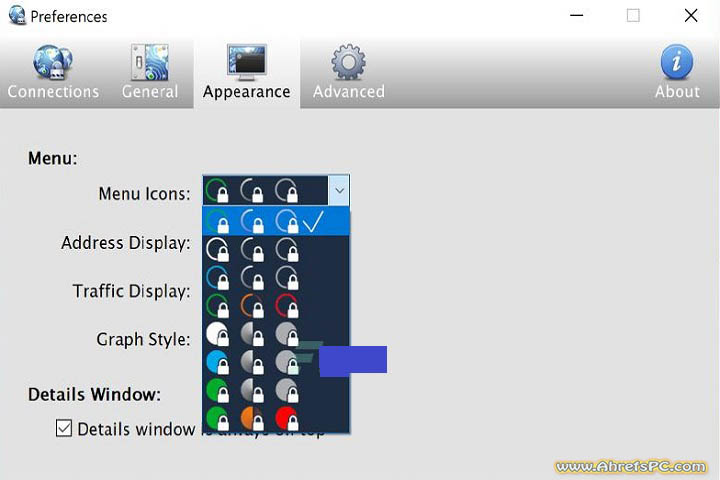Click the monitor icon above Appearance
Viewport: 720px width, 480px height.
coord(247,61)
